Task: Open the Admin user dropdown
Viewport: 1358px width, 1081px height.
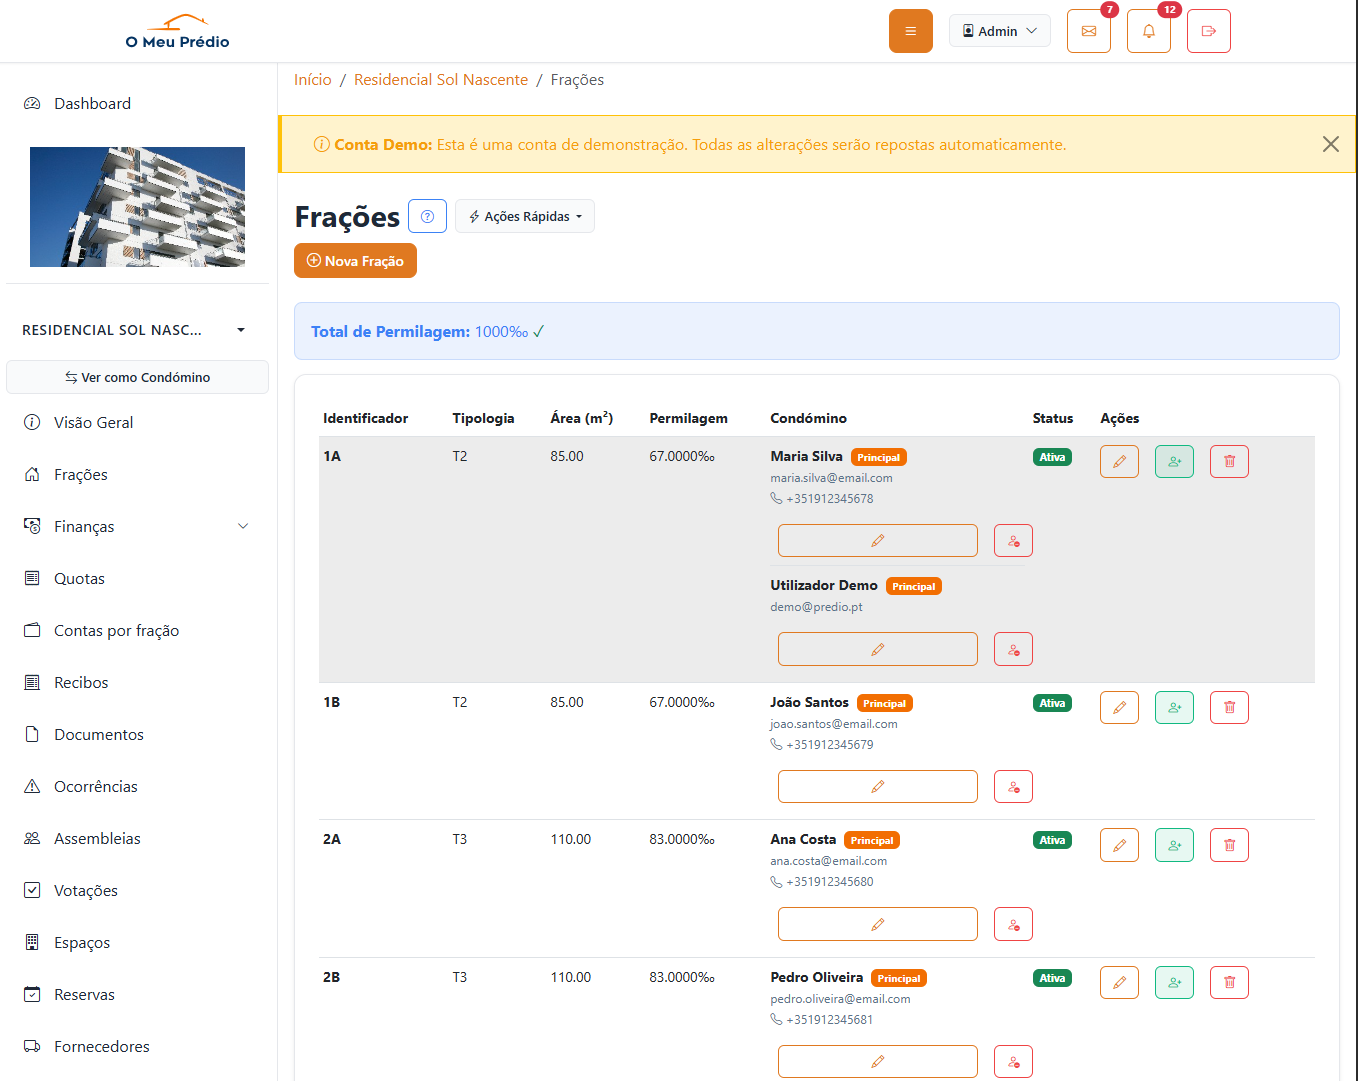Action: (999, 31)
